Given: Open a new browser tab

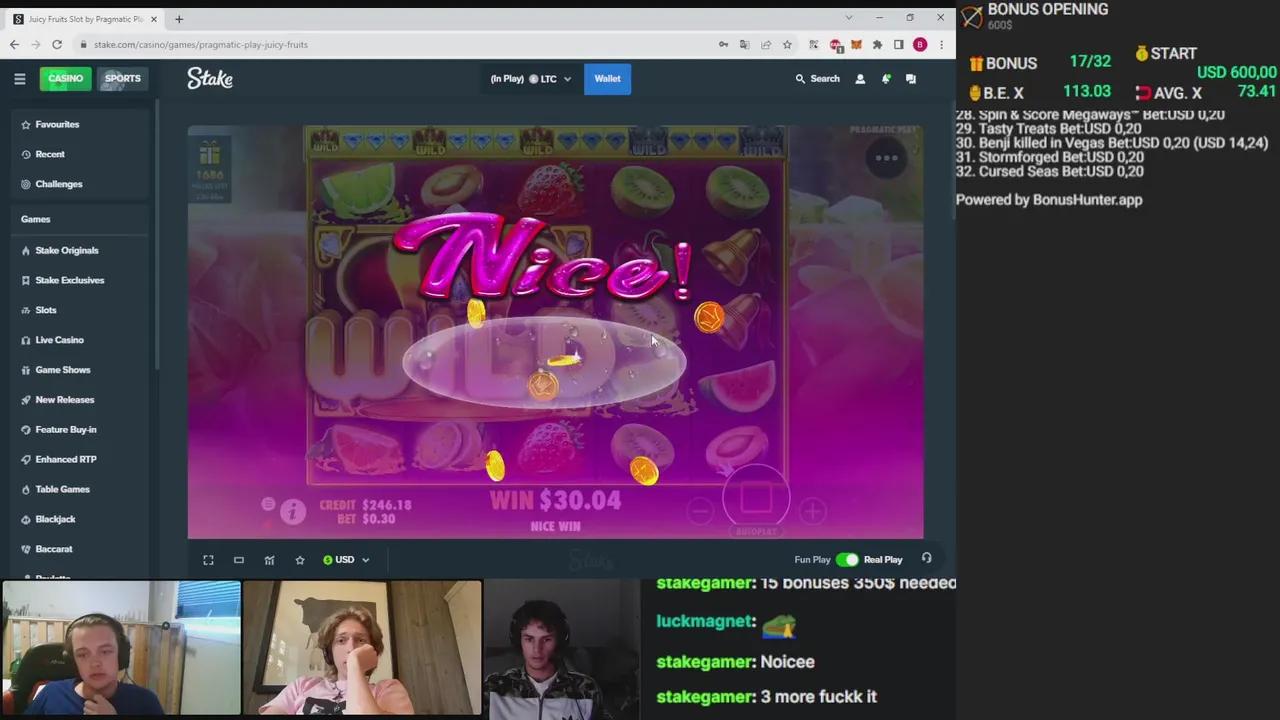Looking at the screenshot, I should pyautogui.click(x=179, y=19).
